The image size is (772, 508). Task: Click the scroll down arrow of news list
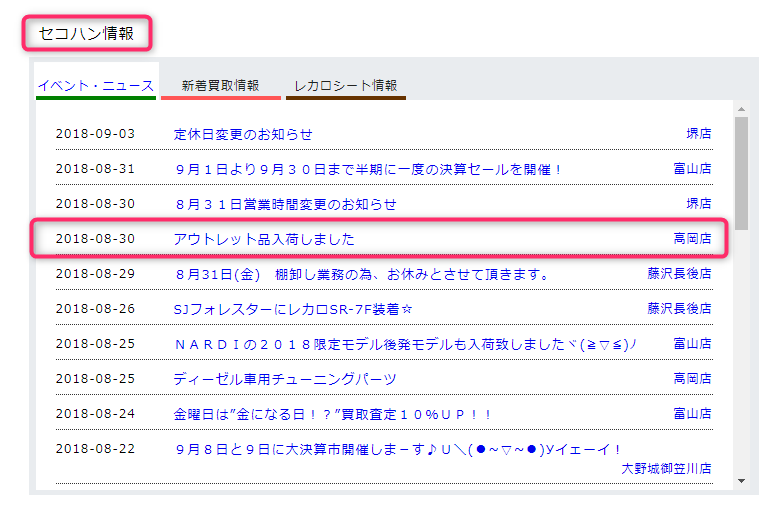[741, 481]
